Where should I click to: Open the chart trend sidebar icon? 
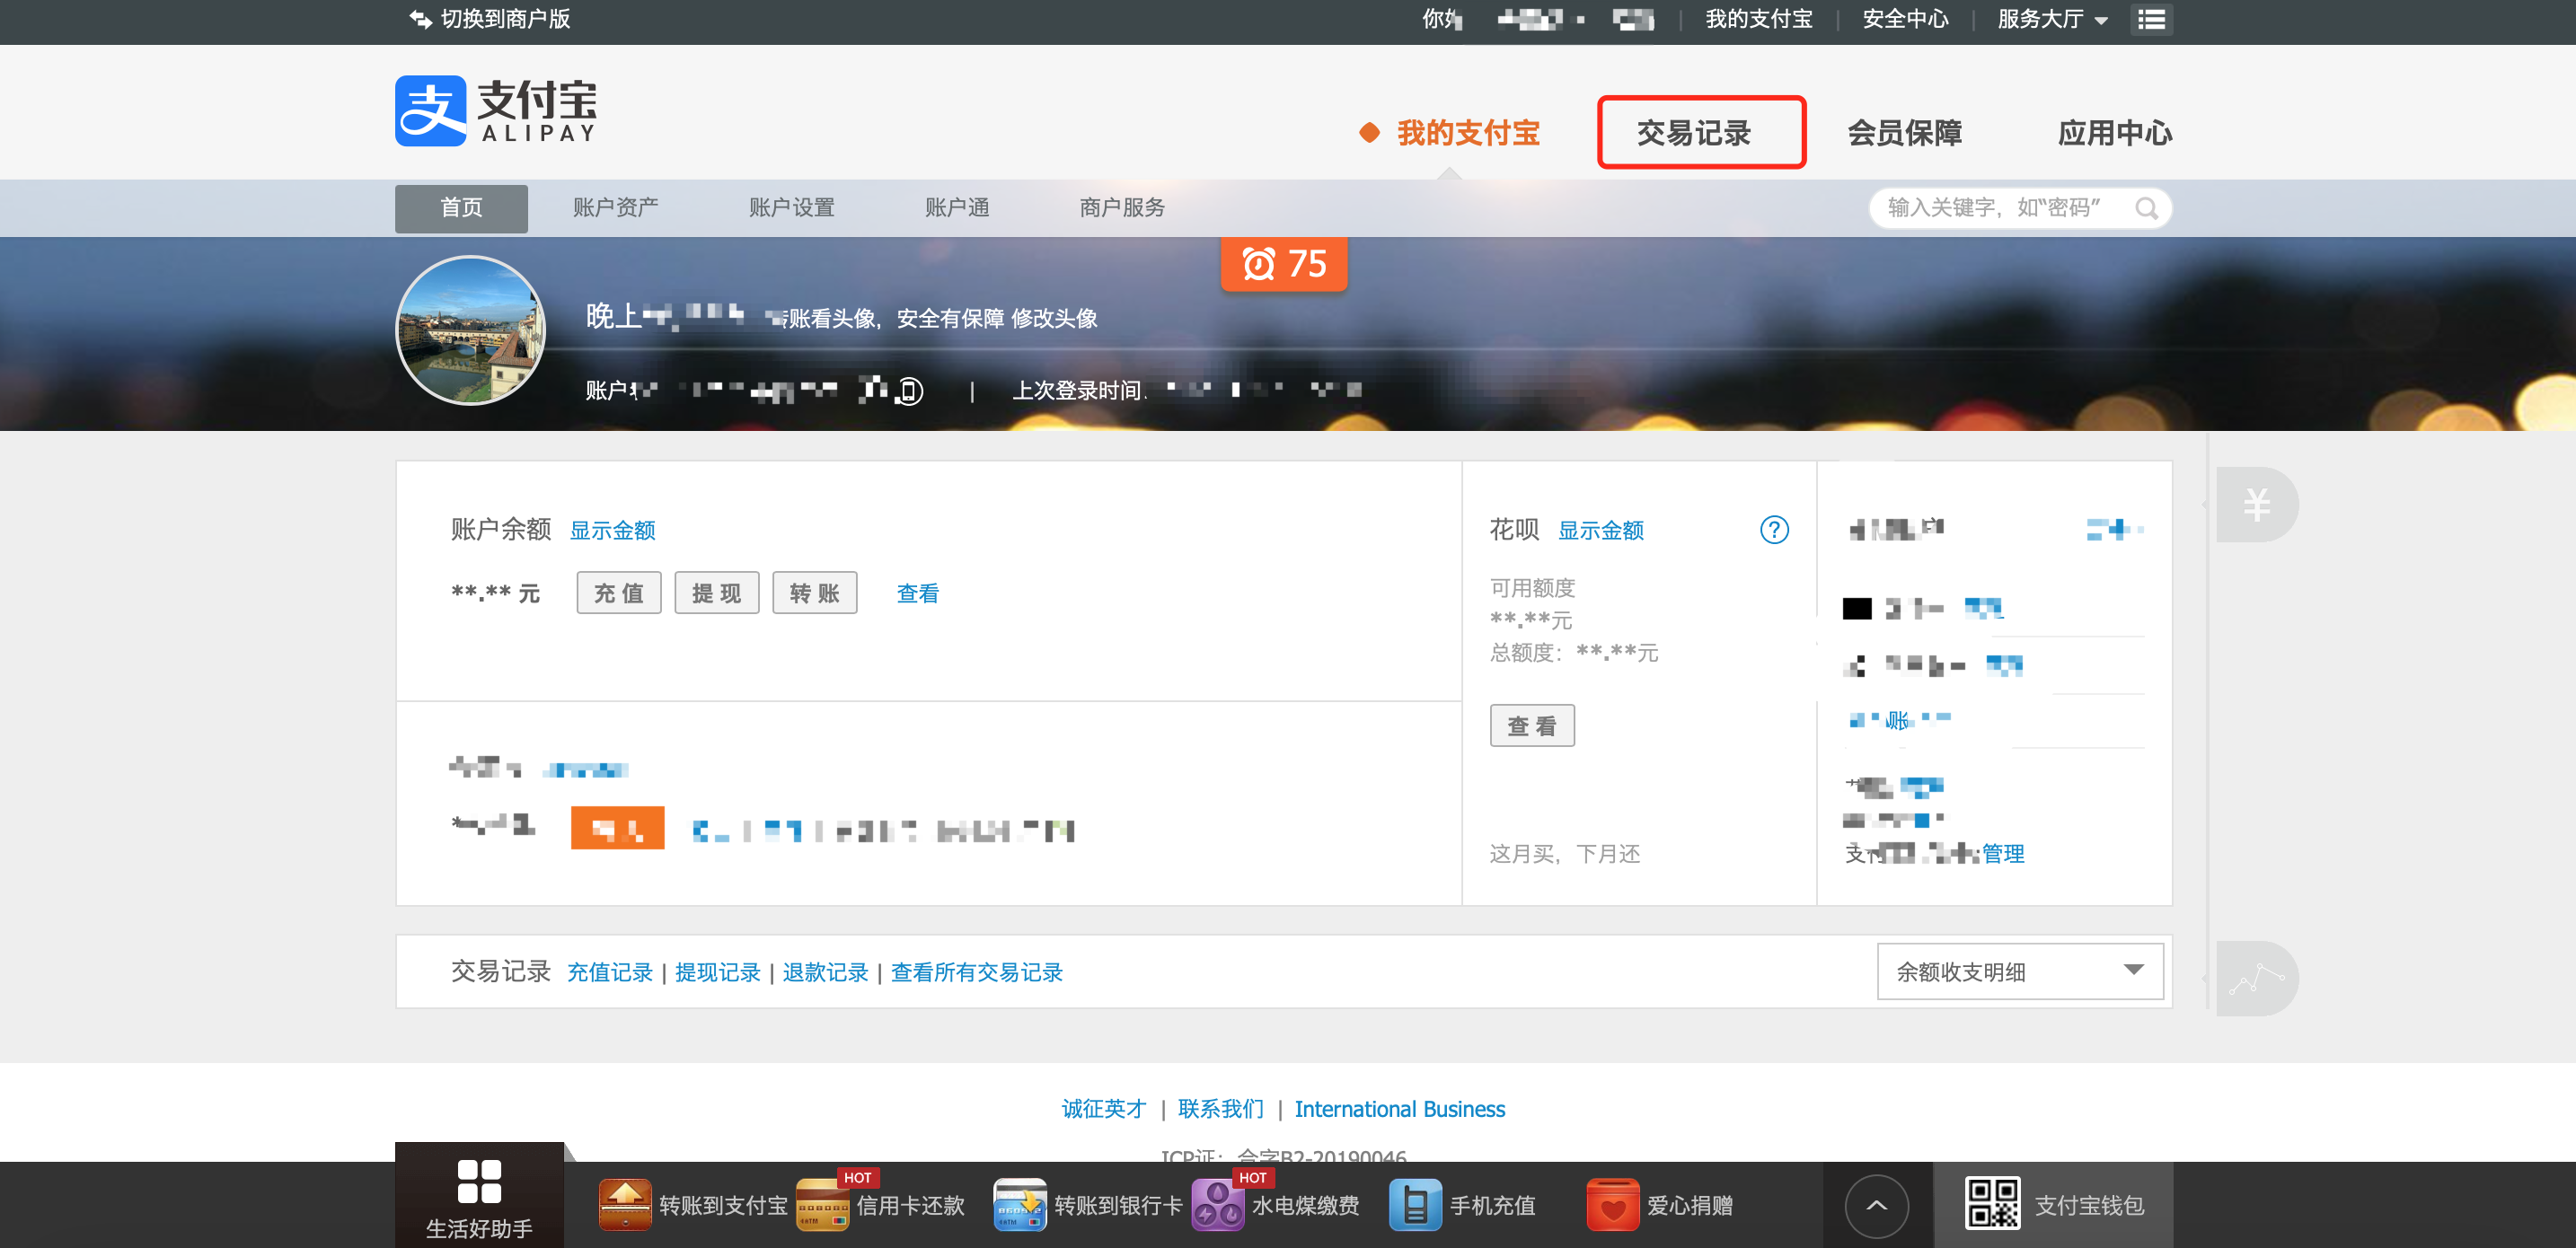(x=2255, y=978)
